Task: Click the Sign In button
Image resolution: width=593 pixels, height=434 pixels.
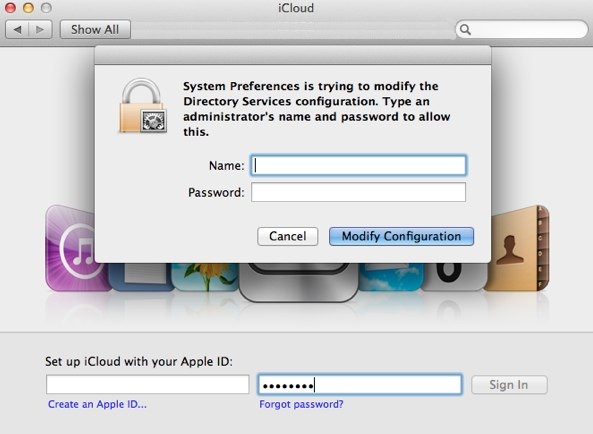Action: 509,385
